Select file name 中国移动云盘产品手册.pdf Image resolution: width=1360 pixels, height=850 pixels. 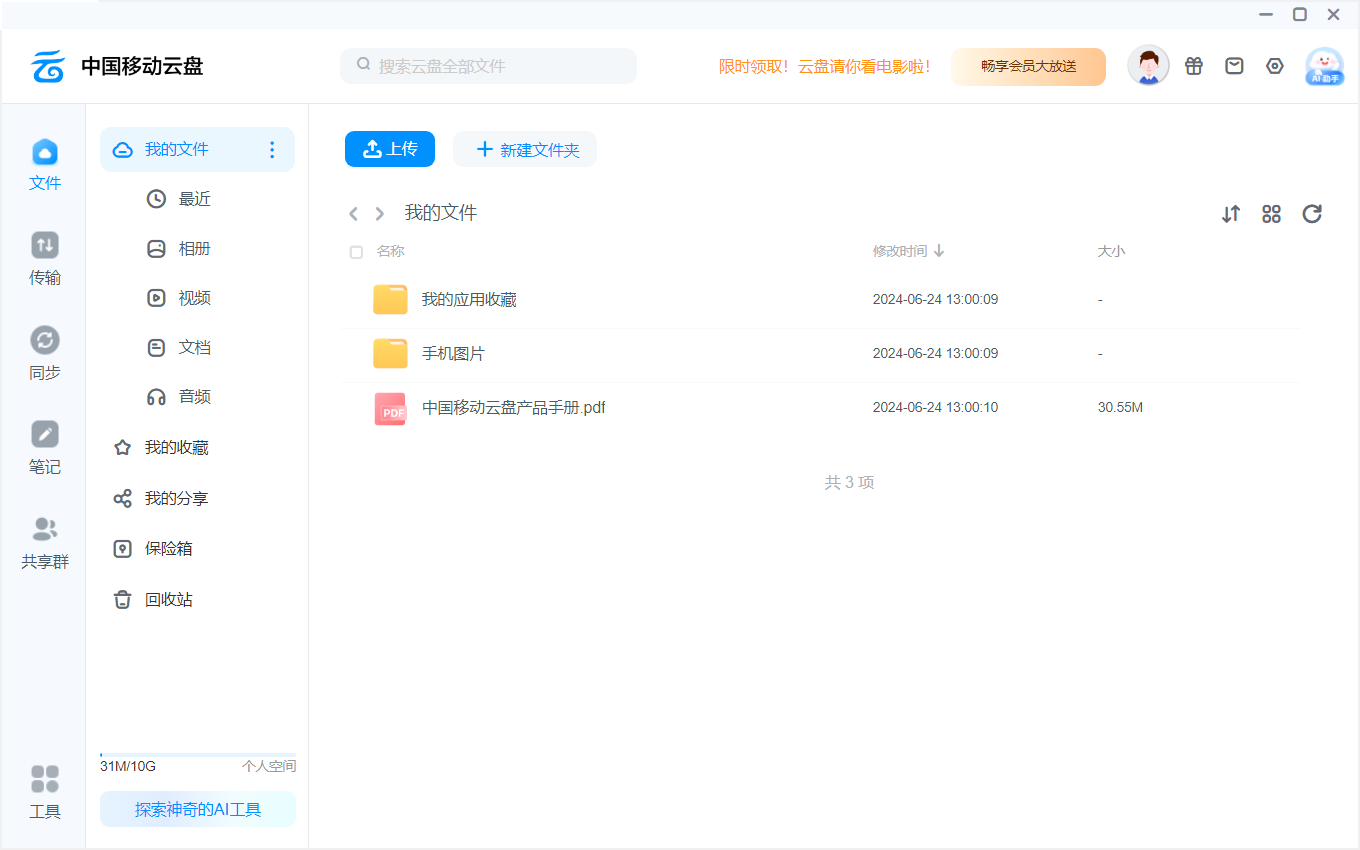click(514, 408)
